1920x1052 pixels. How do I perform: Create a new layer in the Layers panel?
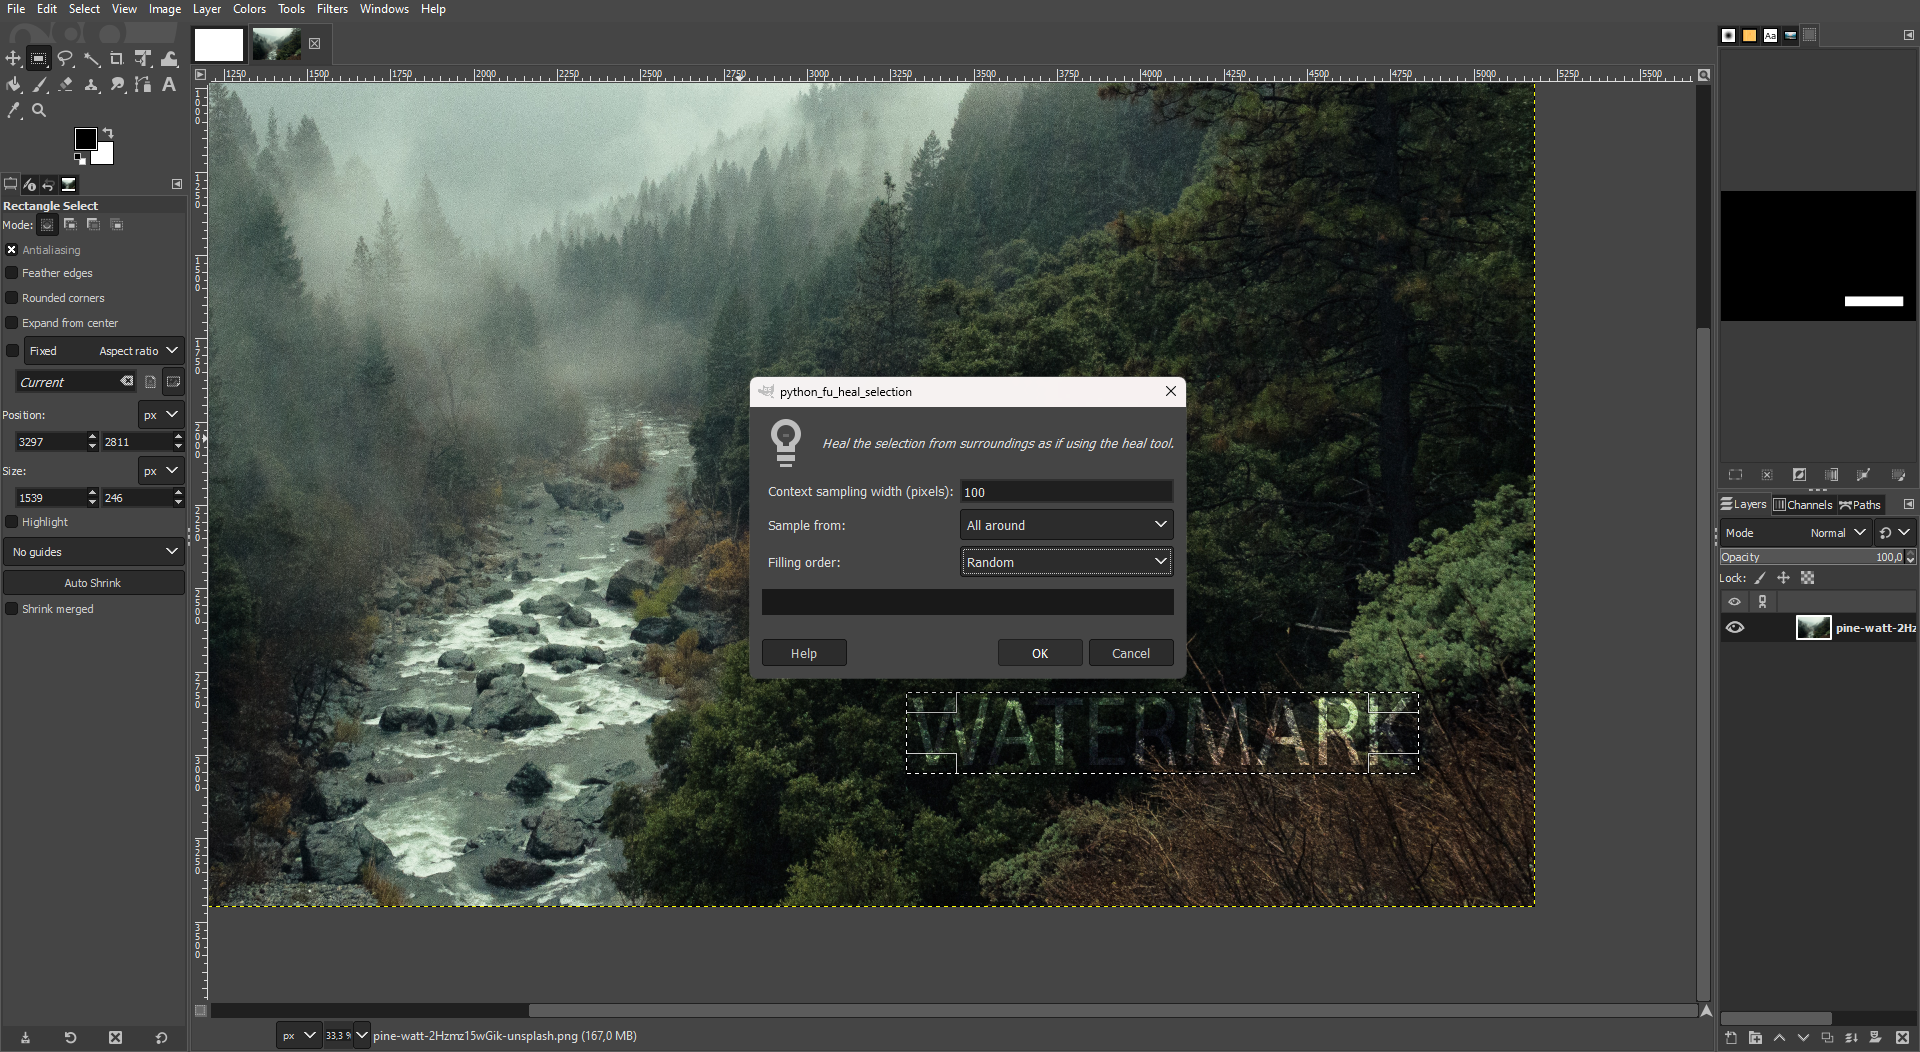pyautogui.click(x=1731, y=1039)
